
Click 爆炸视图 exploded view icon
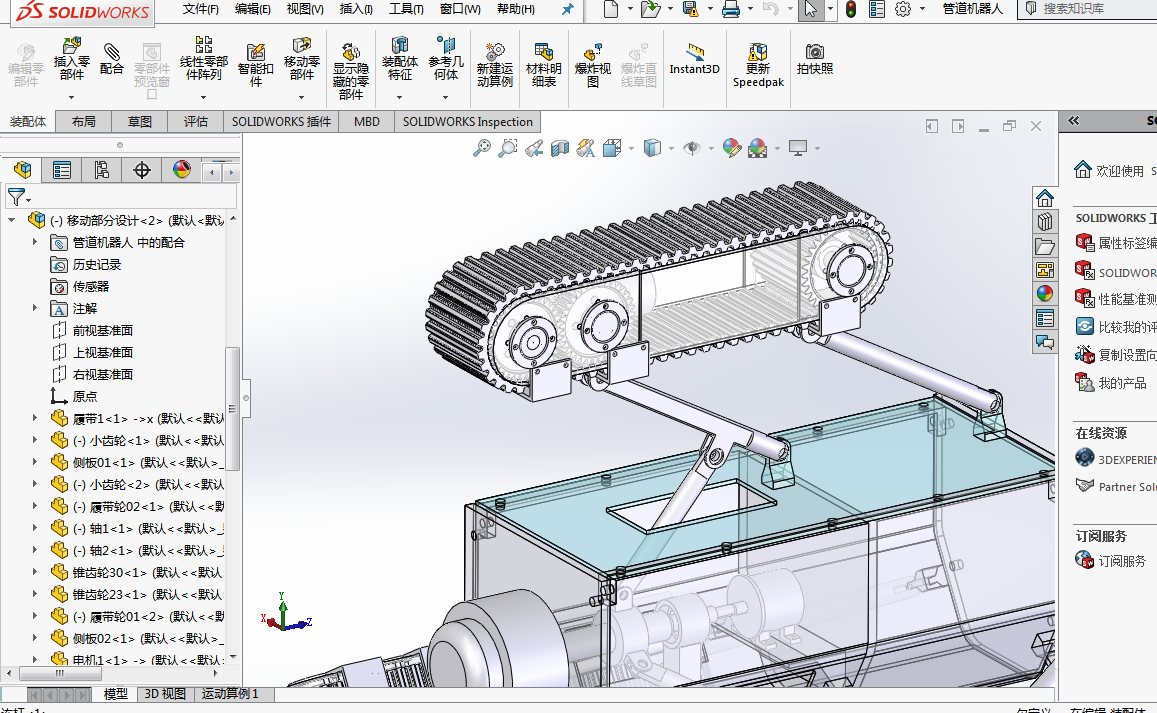[593, 64]
